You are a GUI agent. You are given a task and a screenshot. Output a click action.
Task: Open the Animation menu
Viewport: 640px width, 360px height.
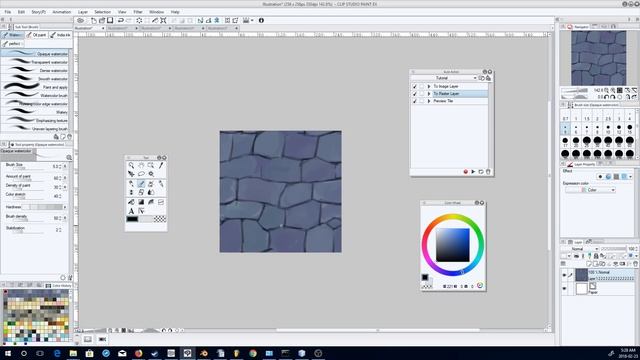(x=62, y=12)
